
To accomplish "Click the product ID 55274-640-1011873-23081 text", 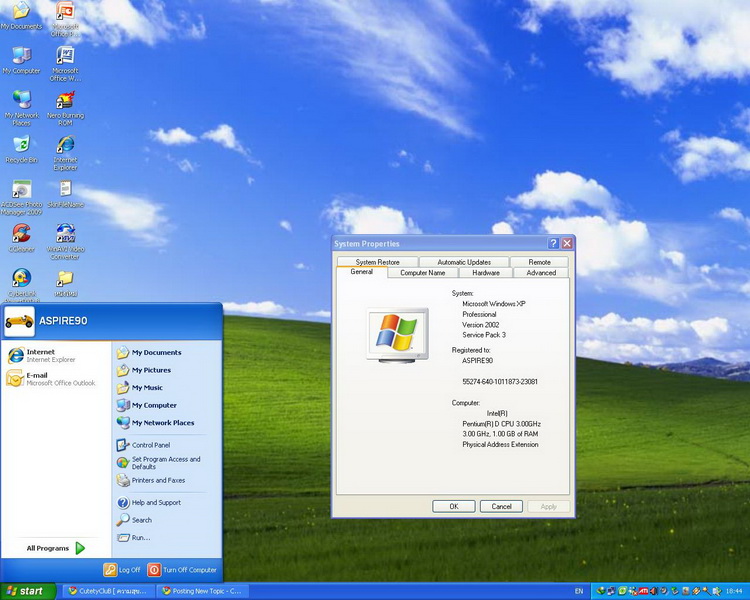I will 500,382.
